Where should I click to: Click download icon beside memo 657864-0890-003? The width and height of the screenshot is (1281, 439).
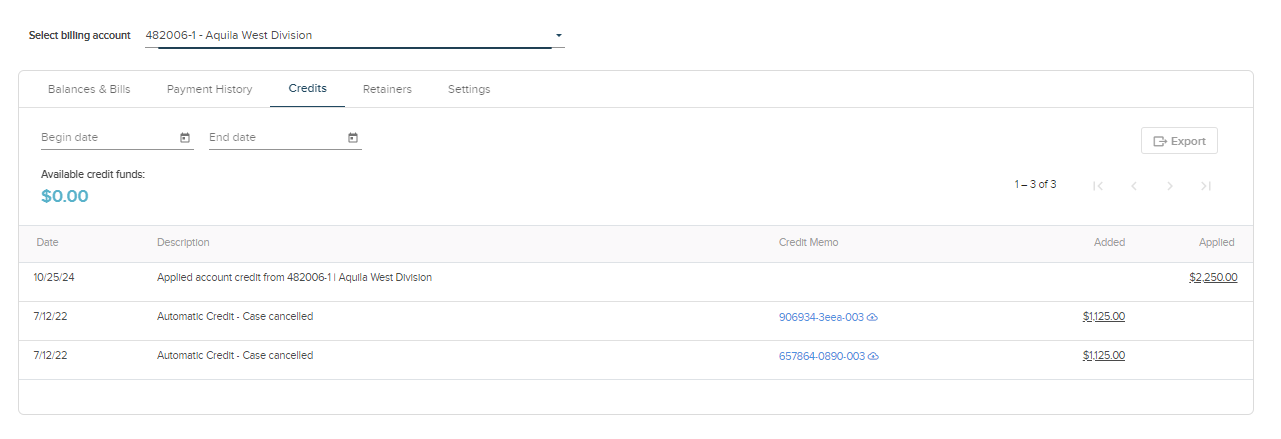click(872, 356)
